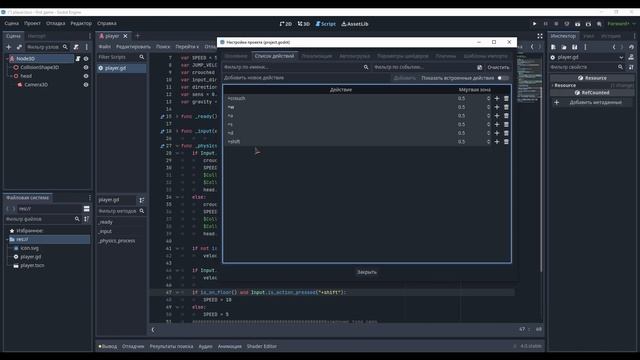Add a new node in Scene dock
The width and height of the screenshot is (640, 360).
[9, 47]
